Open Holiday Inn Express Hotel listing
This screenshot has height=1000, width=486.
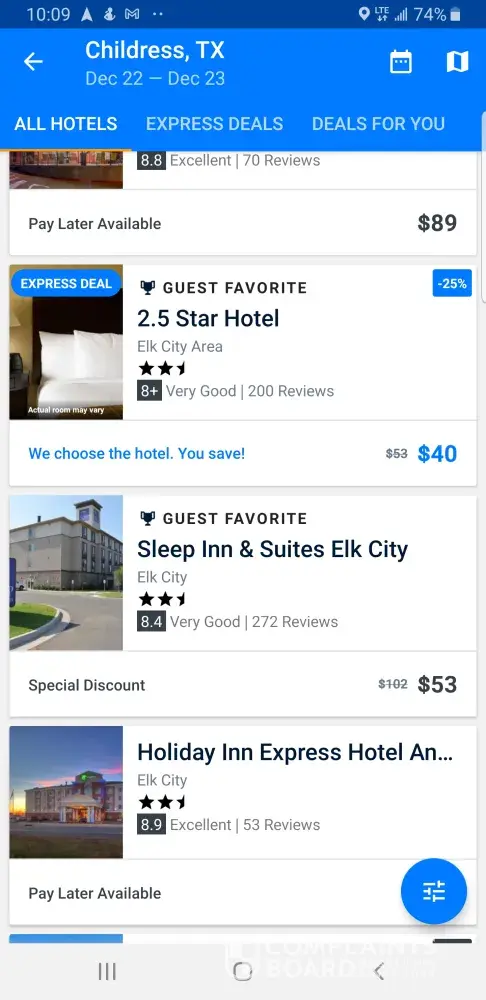(295, 753)
